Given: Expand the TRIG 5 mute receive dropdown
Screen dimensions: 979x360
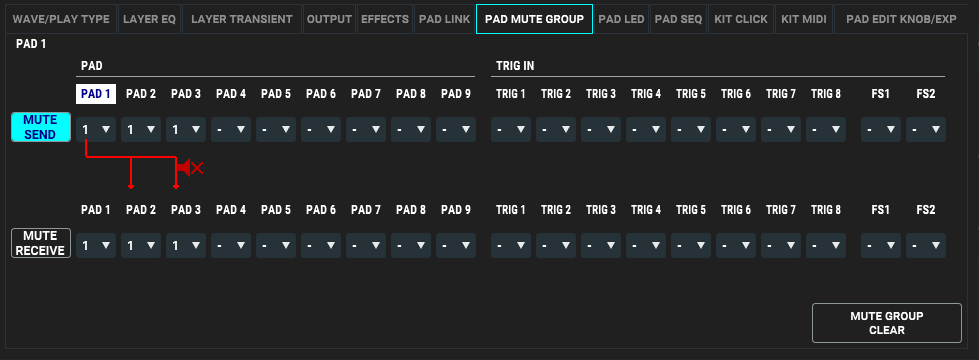Looking at the screenshot, I should pyautogui.click(x=691, y=246).
